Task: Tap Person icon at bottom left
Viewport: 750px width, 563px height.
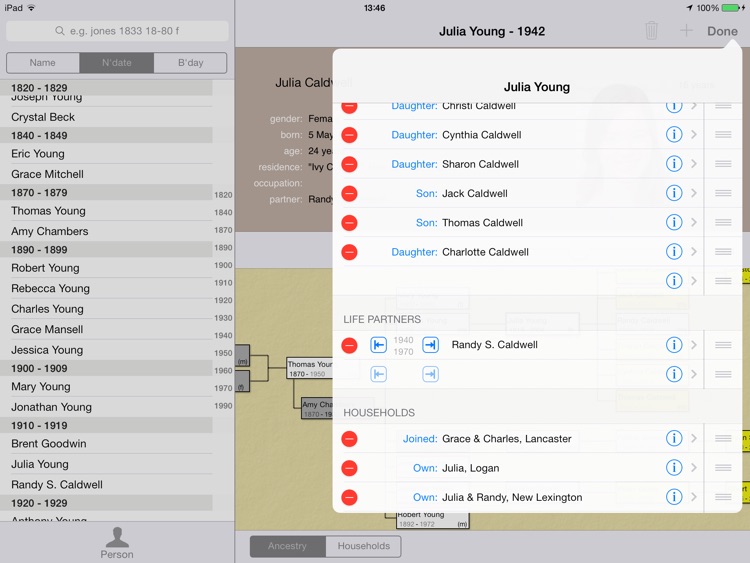Action: click(117, 543)
